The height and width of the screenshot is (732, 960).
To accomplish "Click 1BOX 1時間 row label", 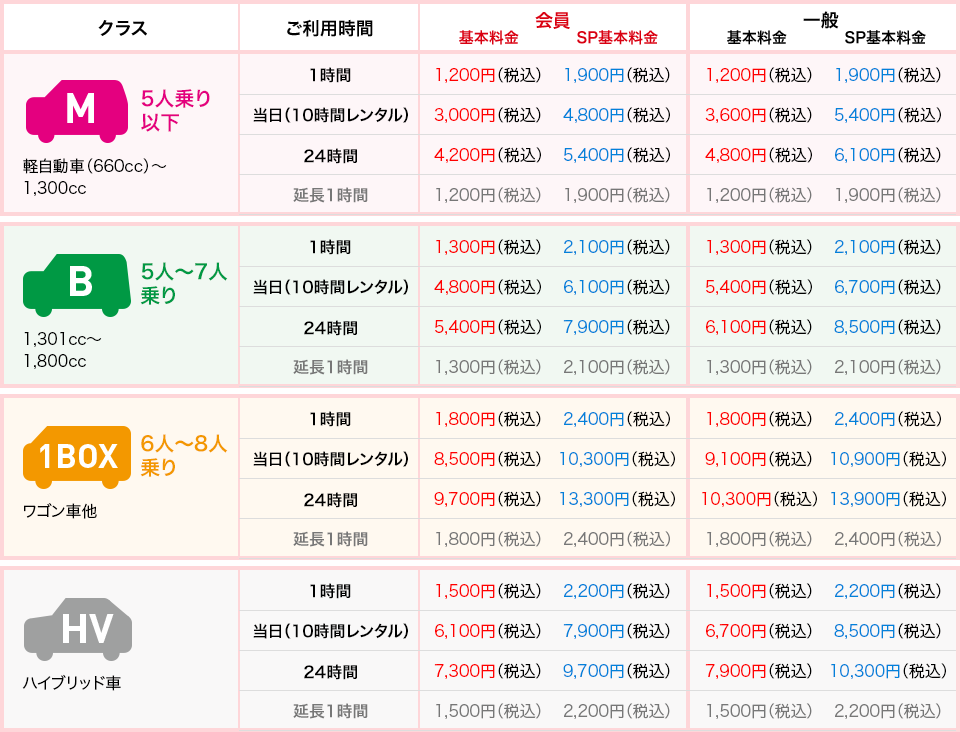I will coord(330,419).
